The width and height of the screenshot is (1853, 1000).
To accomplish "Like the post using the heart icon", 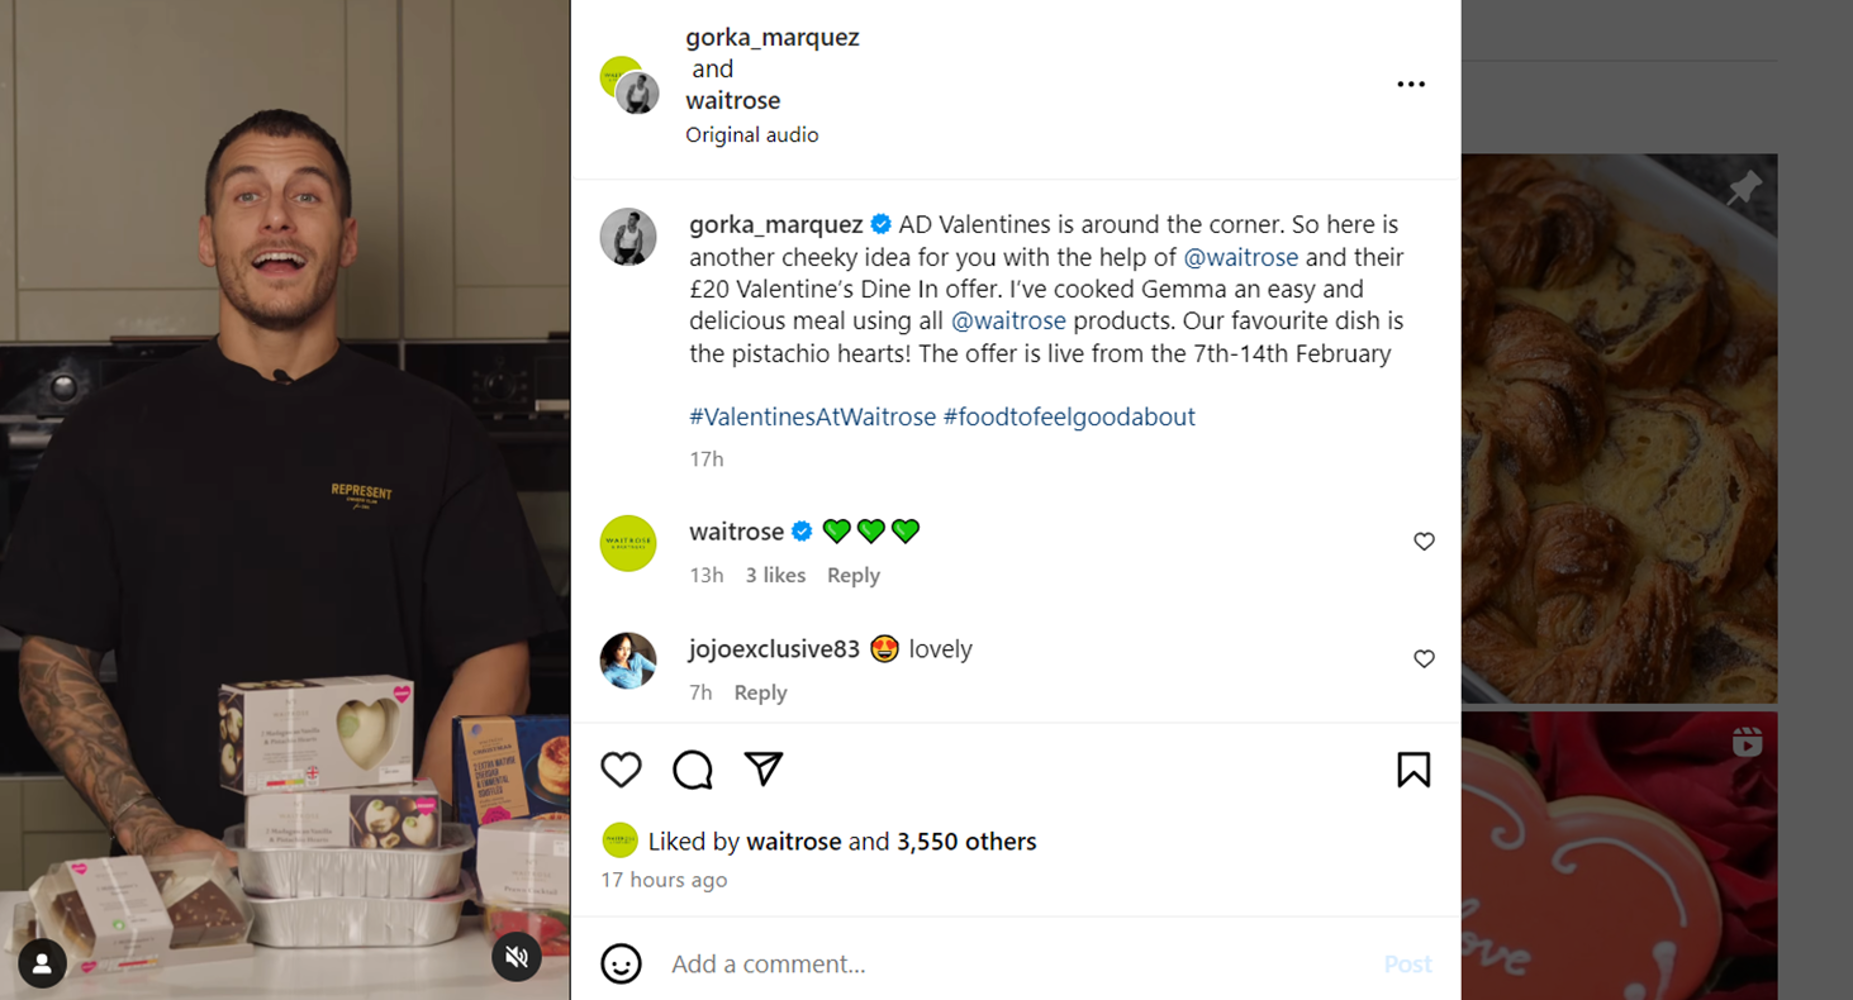I will pyautogui.click(x=620, y=769).
